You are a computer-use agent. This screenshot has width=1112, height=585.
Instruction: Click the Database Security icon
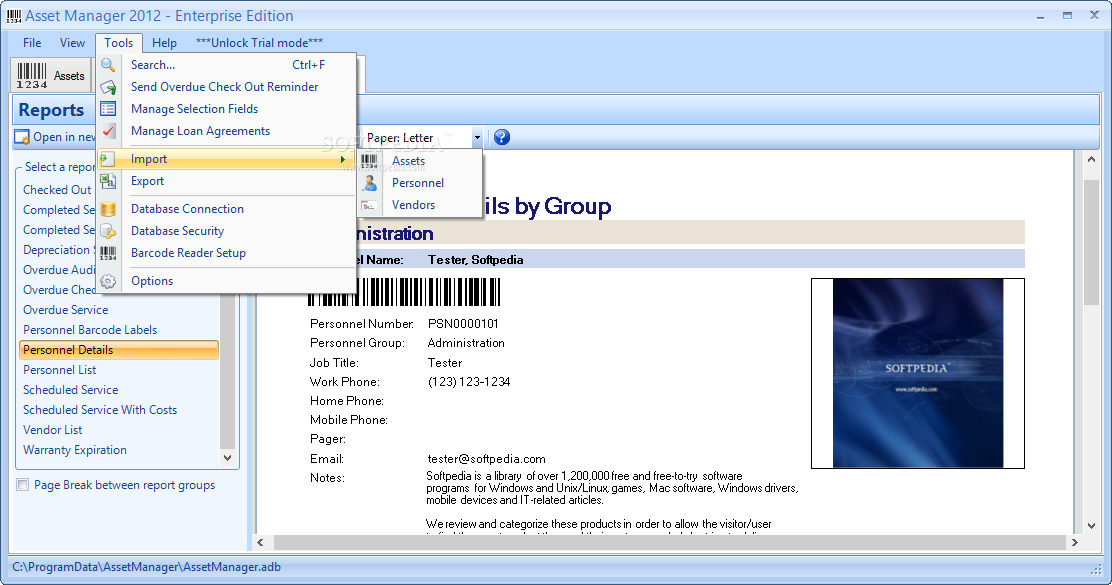pyautogui.click(x=108, y=231)
